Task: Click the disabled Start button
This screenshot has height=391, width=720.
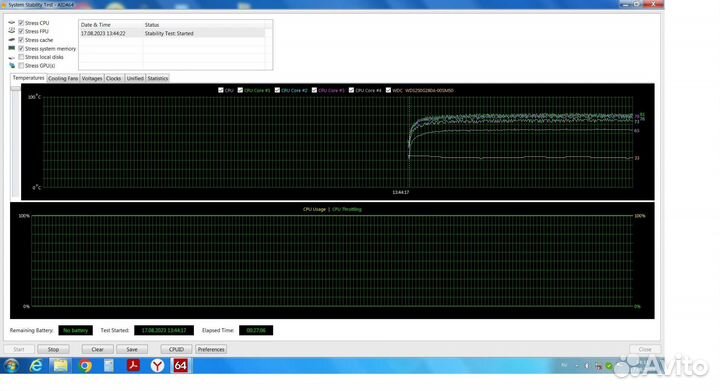Action: [19, 349]
